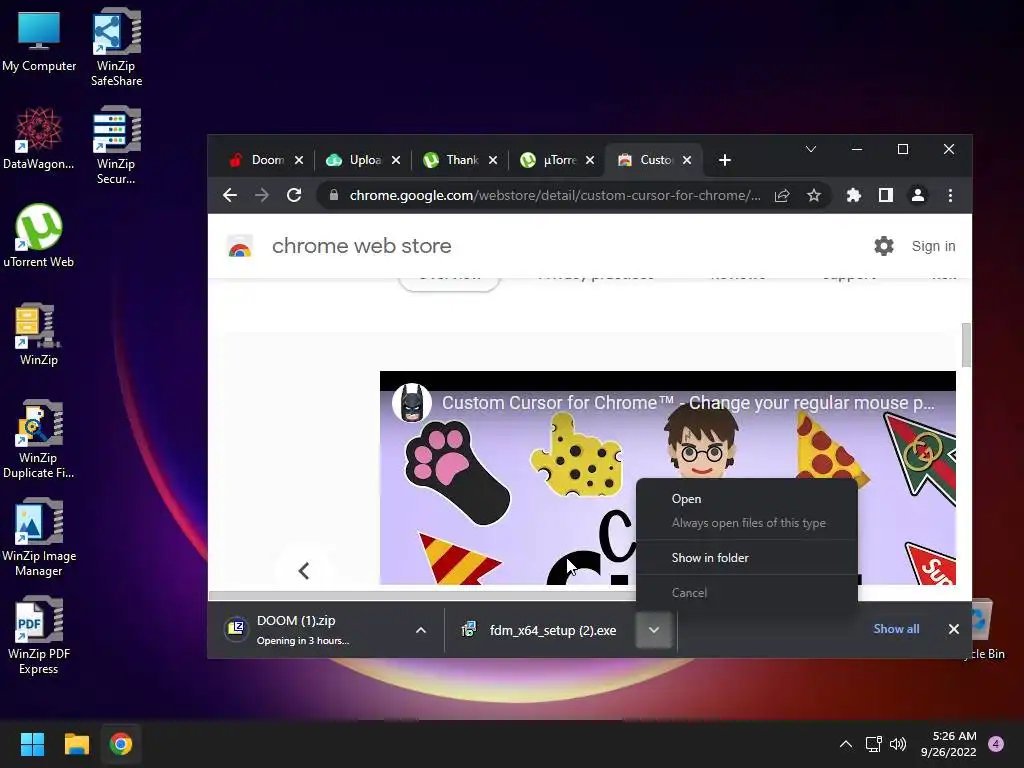Viewport: 1024px width, 768px height.
Task: Open volume control in system tray
Action: click(x=898, y=744)
